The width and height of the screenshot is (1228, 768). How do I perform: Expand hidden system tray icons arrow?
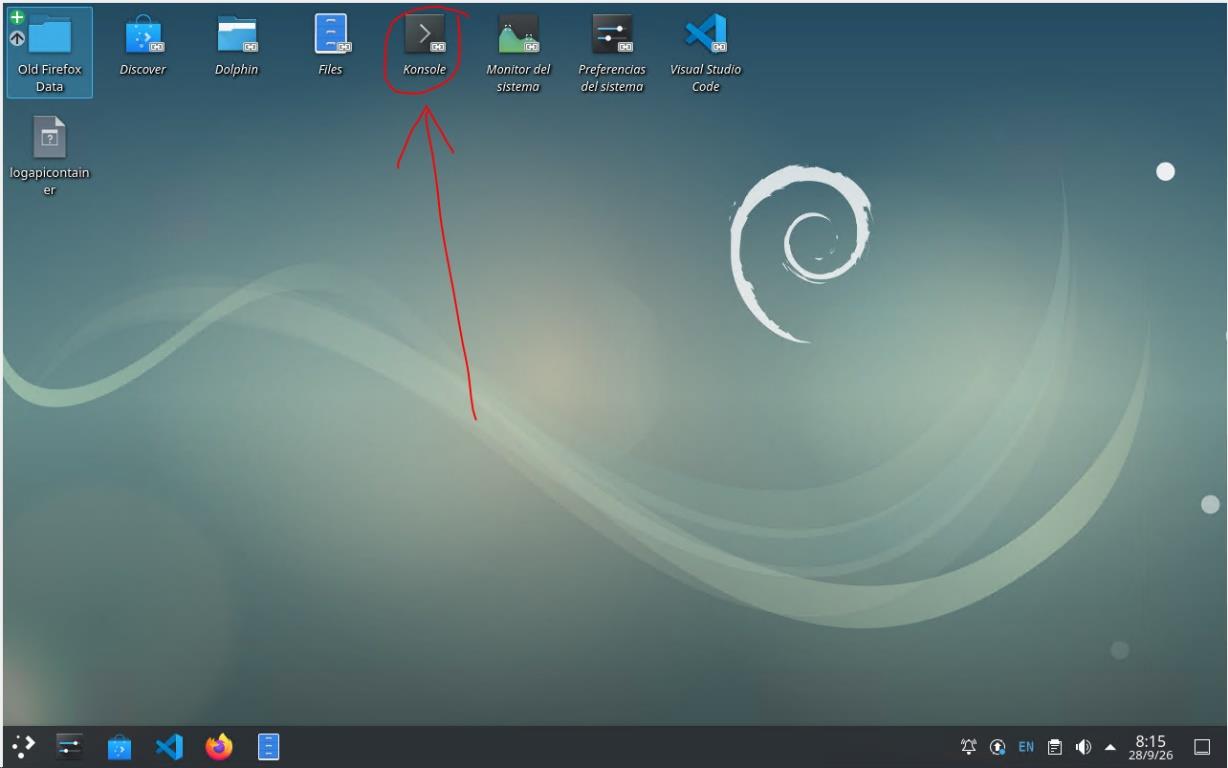(x=1110, y=747)
